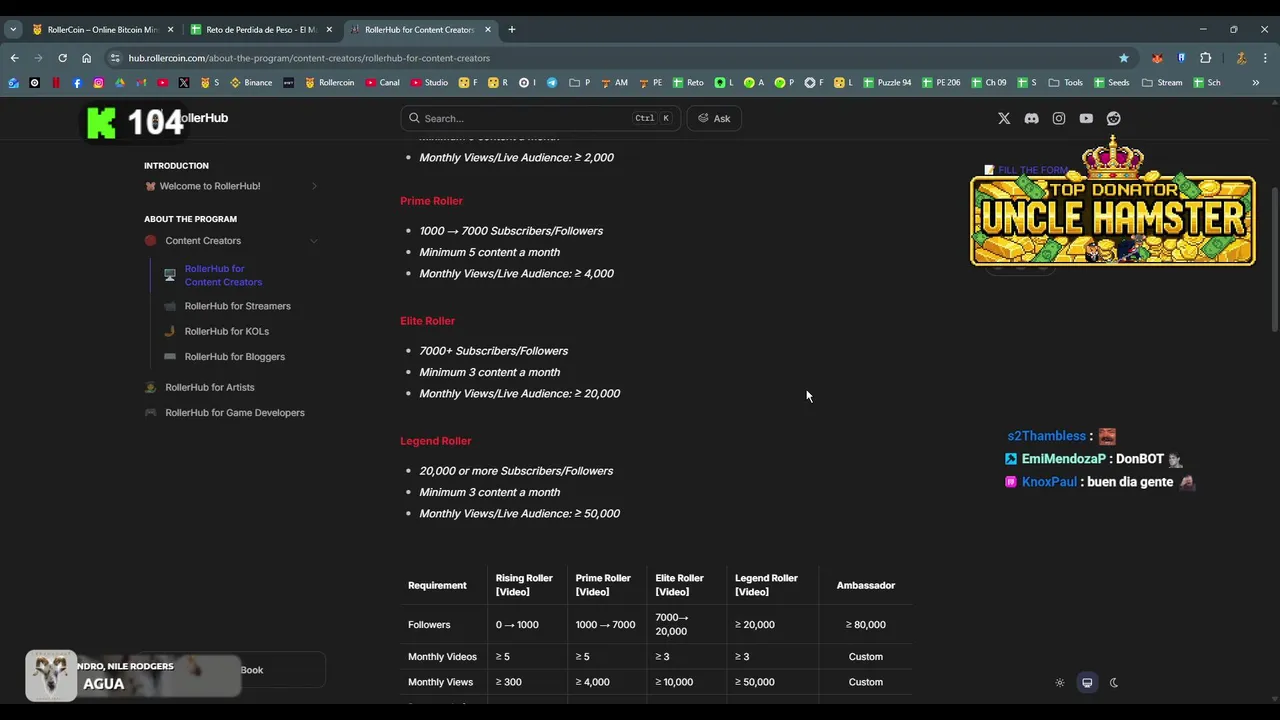The height and width of the screenshot is (720, 1280).
Task: Open the YouTube icon in RollerHub header
Action: point(1086,118)
